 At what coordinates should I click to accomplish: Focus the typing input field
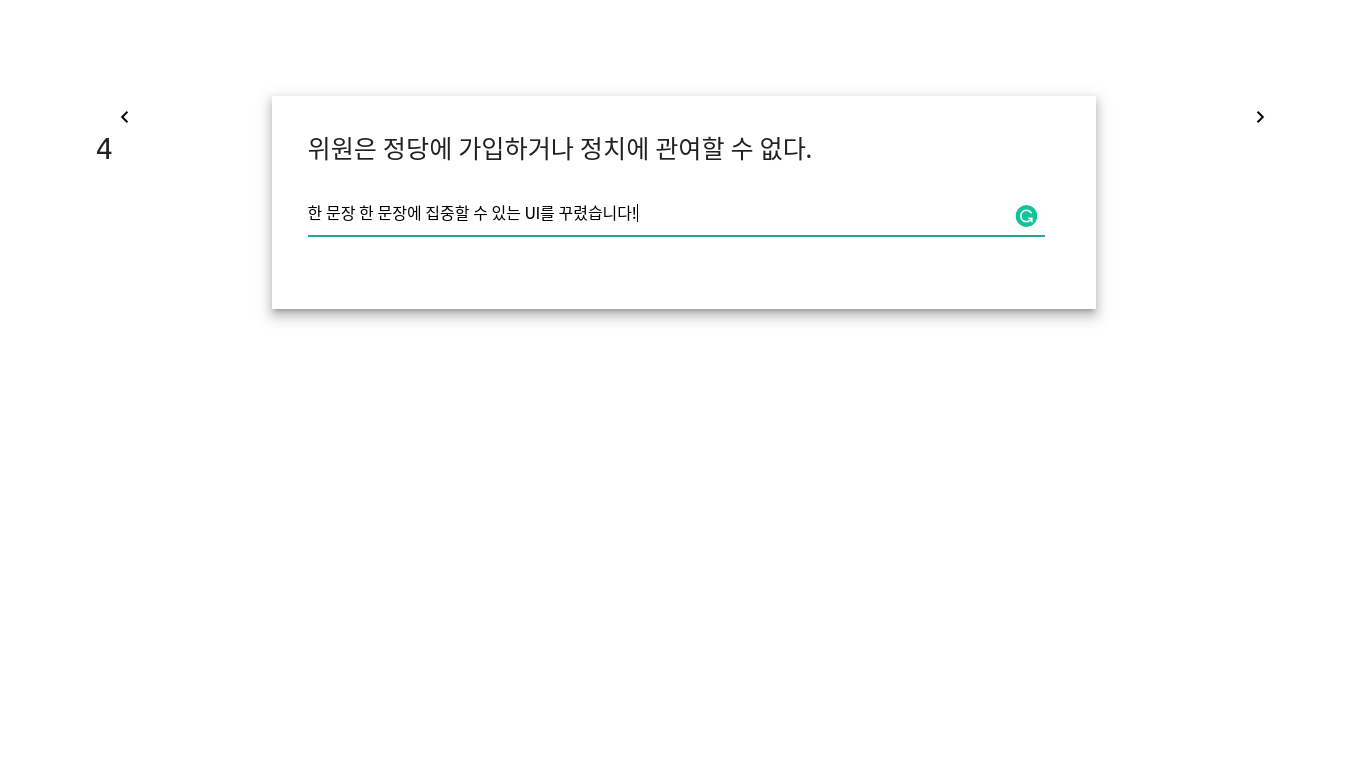click(x=676, y=213)
